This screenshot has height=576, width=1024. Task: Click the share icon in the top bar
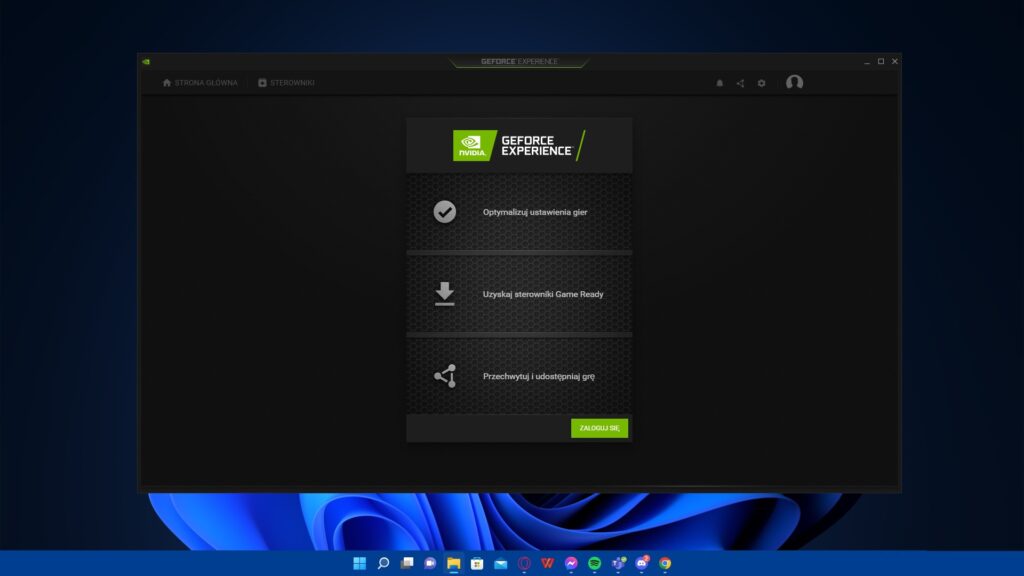(x=740, y=83)
